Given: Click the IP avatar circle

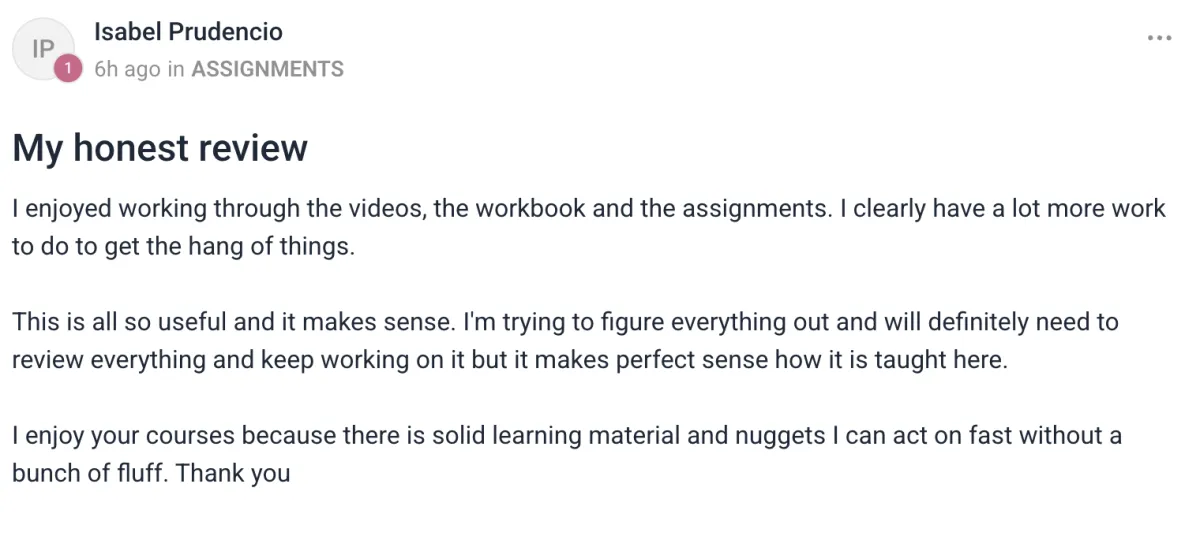Looking at the screenshot, I should (x=42, y=47).
